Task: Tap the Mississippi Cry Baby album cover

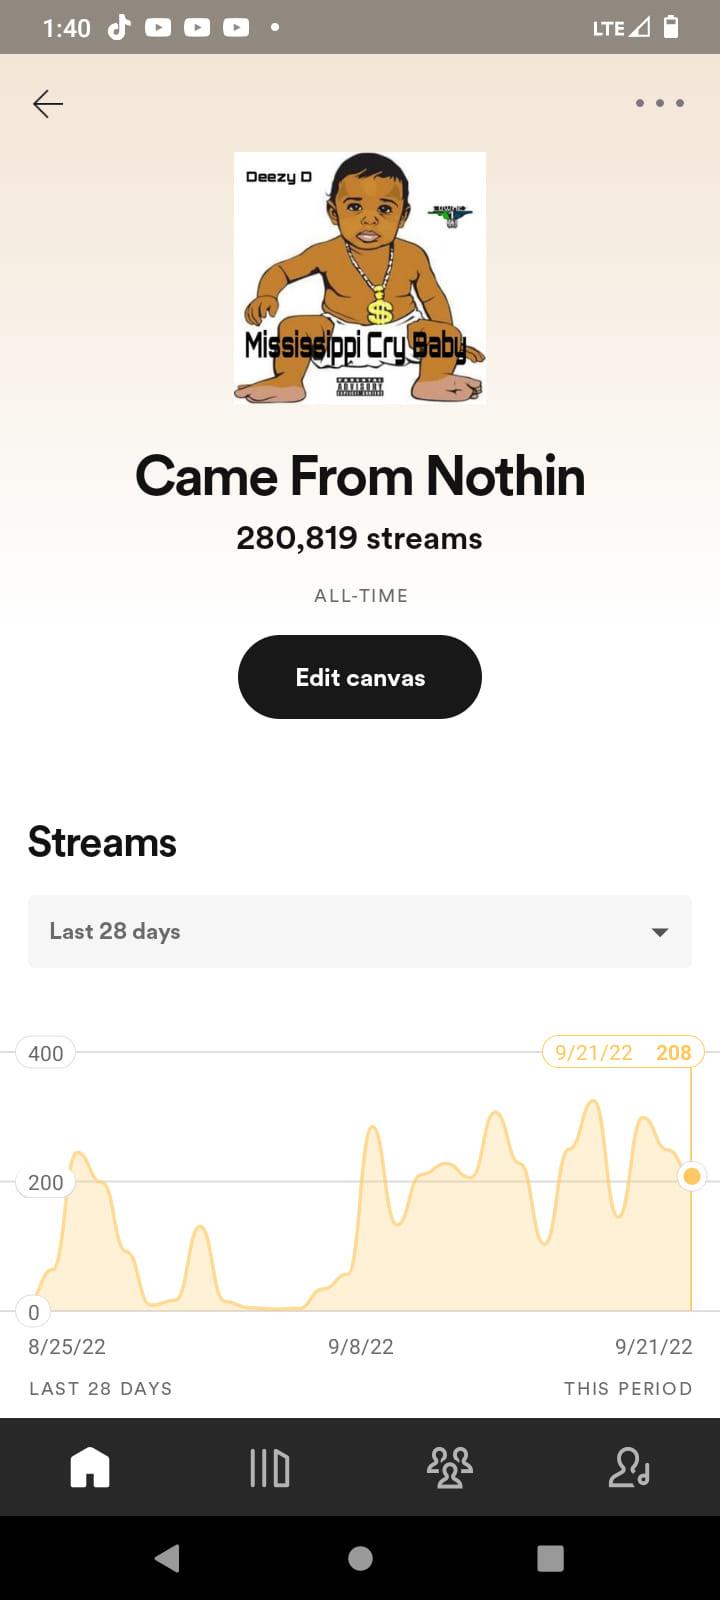Action: coord(360,278)
